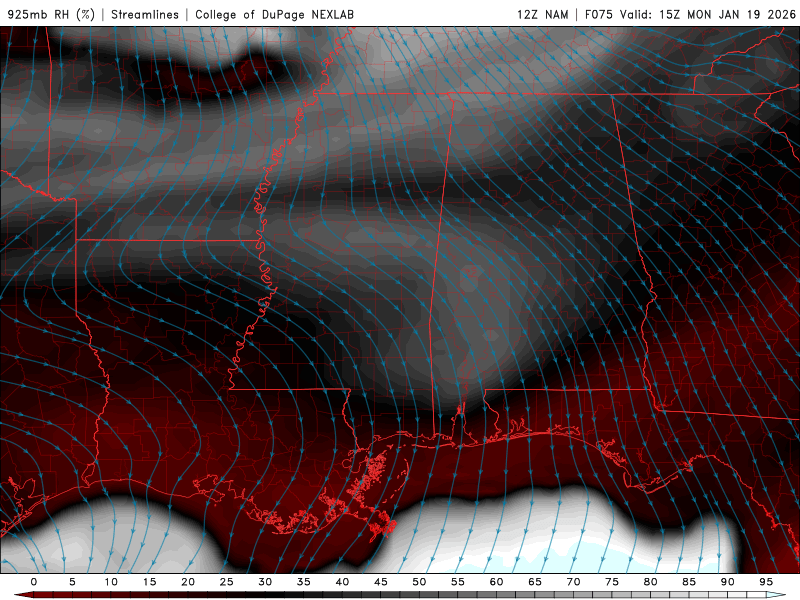Click the "35" scale label
This screenshot has width=800, height=600.
[304, 582]
